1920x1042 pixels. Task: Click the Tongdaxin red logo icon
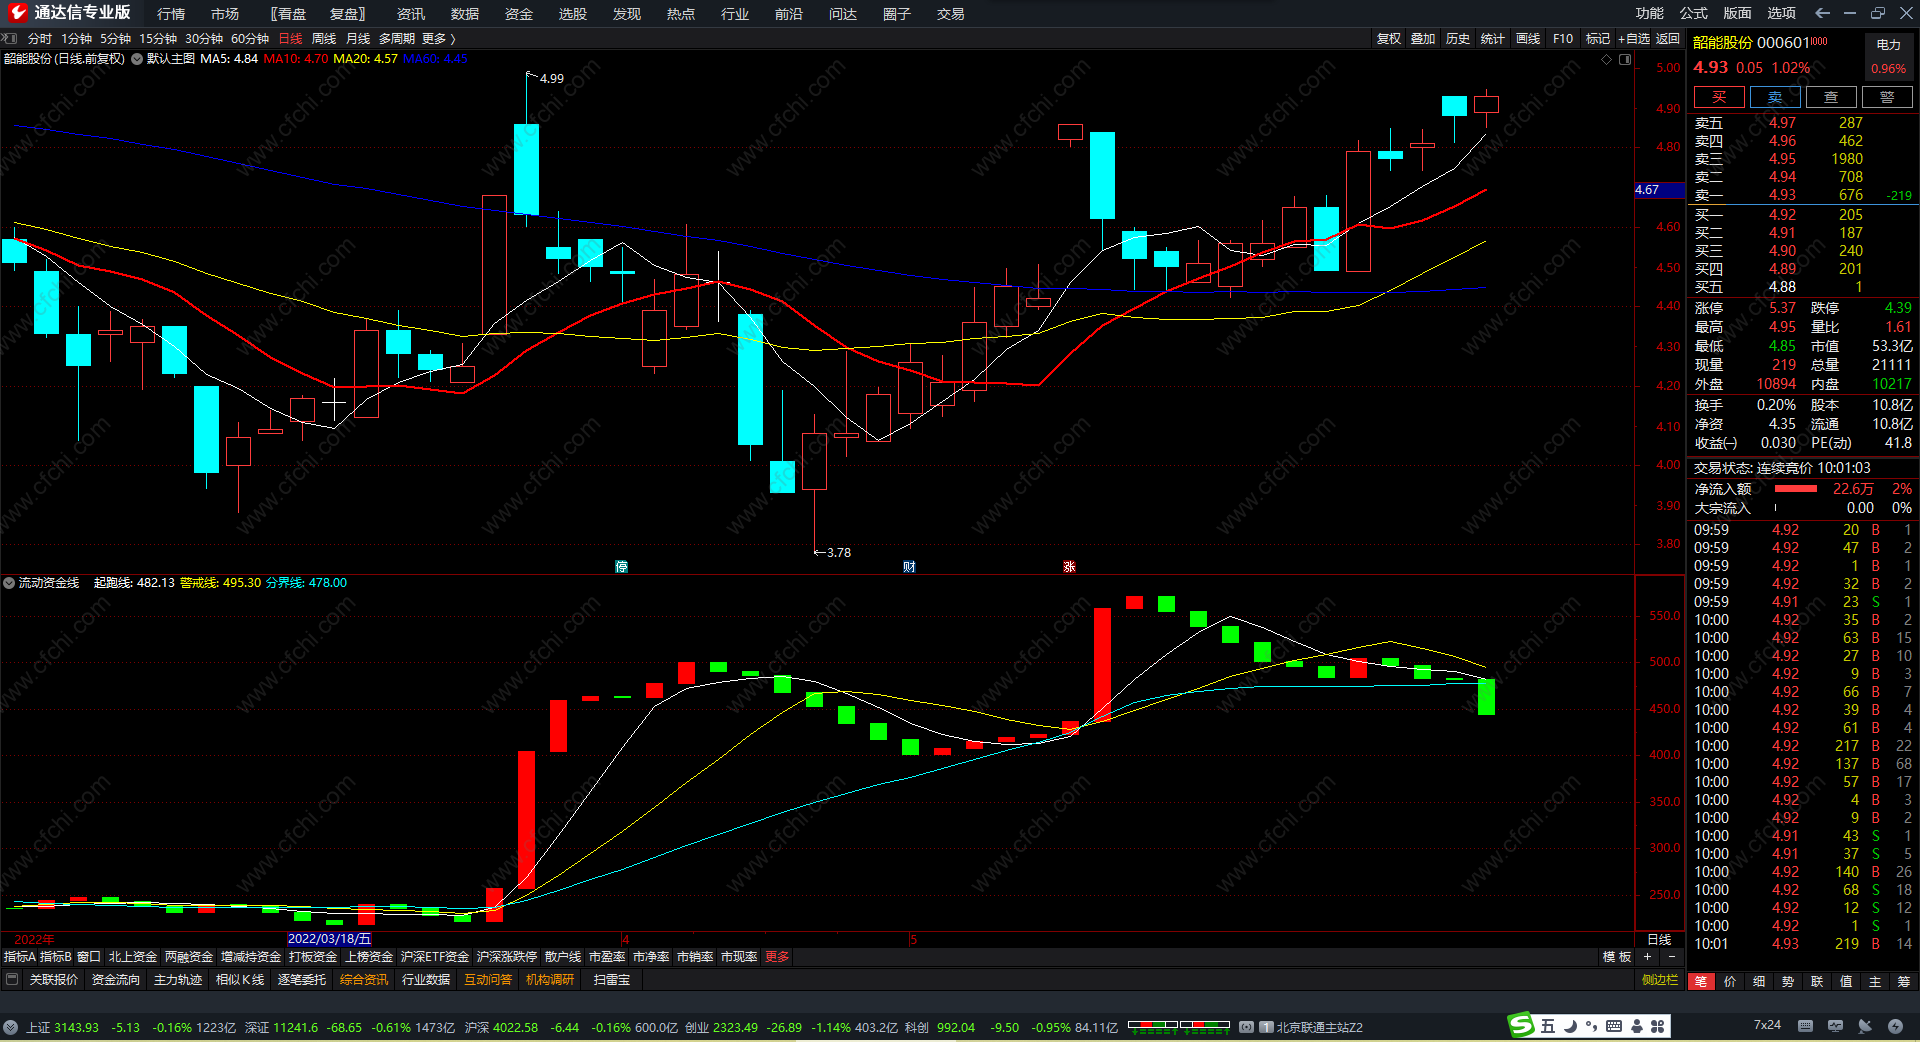point(17,13)
